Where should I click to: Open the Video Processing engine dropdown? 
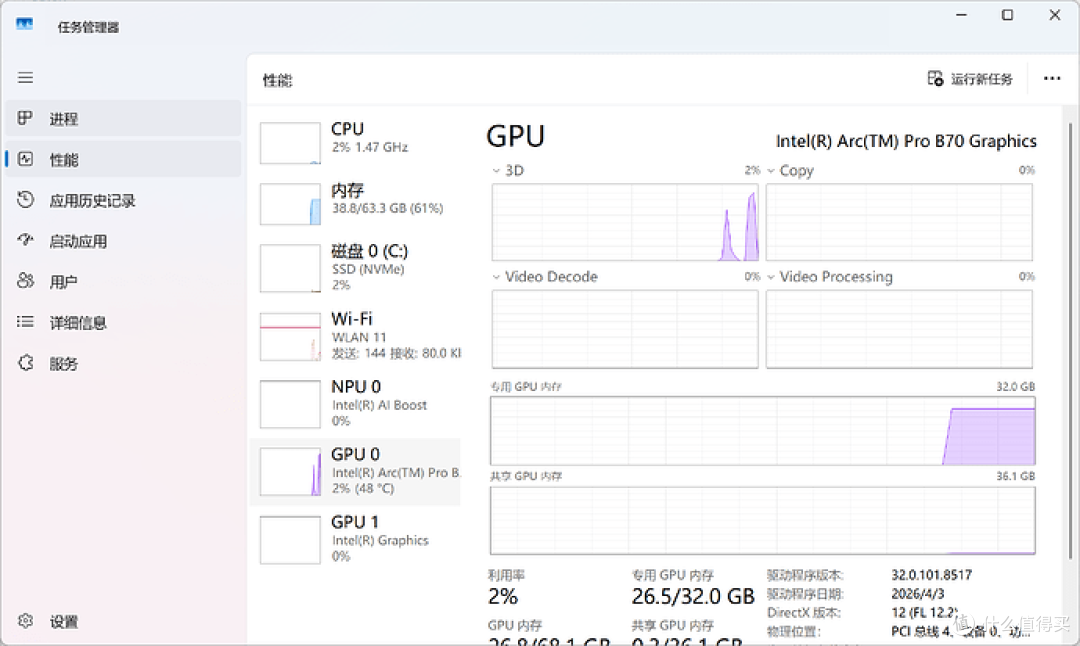(x=771, y=277)
